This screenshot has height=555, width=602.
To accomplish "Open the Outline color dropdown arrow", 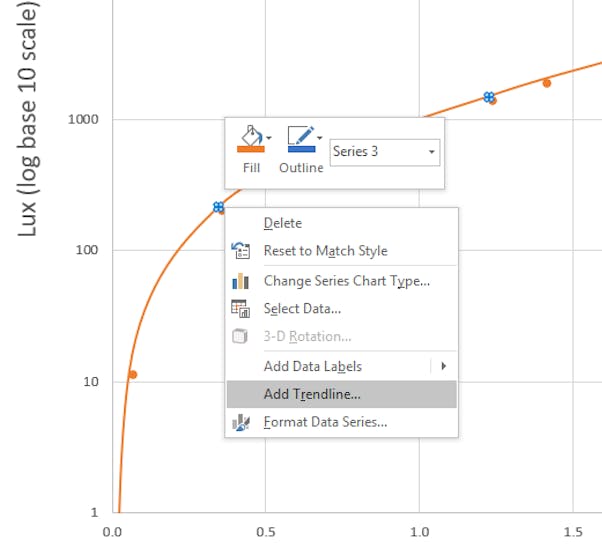I will [319, 137].
